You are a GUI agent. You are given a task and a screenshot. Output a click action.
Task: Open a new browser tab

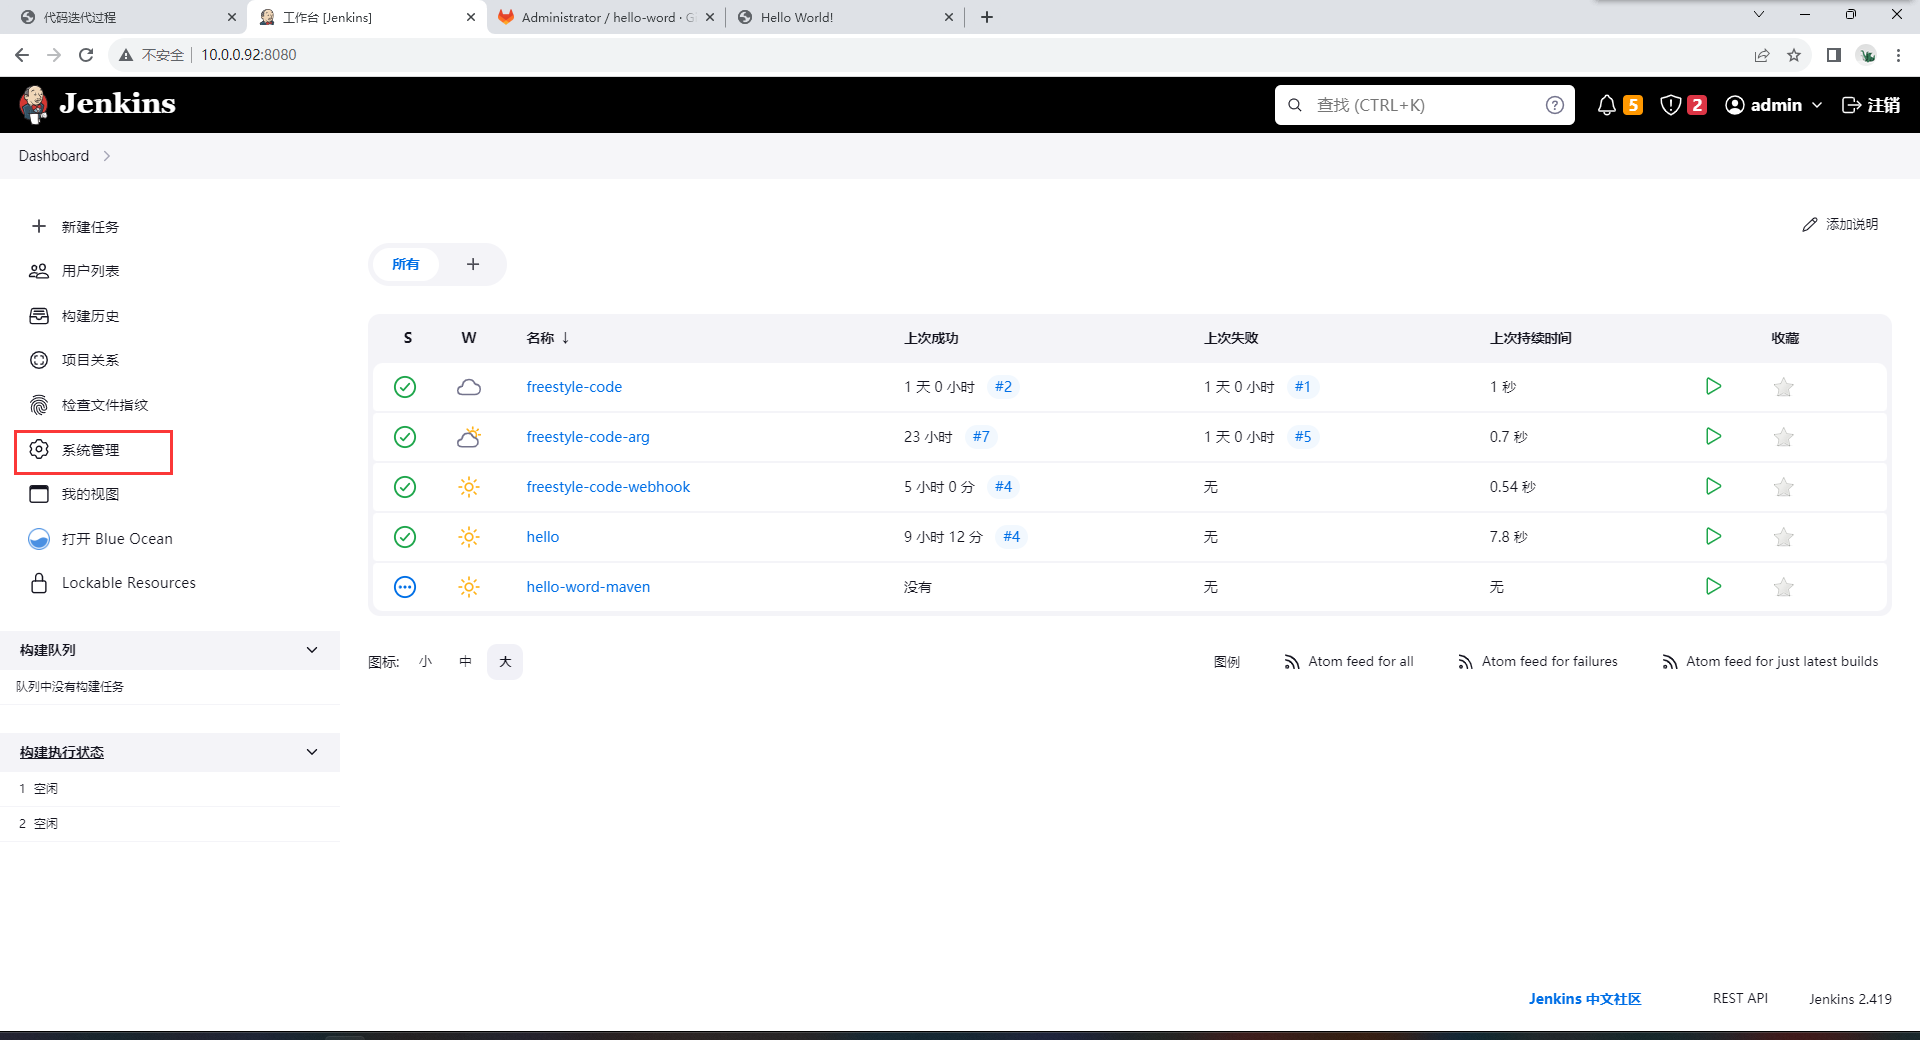click(x=987, y=17)
